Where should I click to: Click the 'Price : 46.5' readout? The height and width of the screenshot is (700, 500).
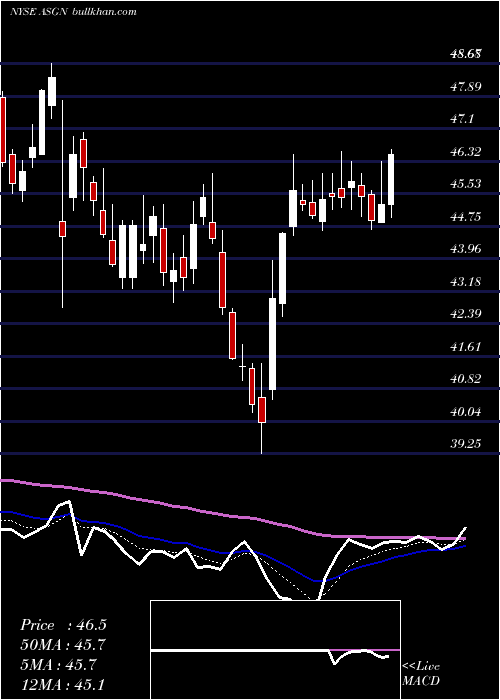63,625
